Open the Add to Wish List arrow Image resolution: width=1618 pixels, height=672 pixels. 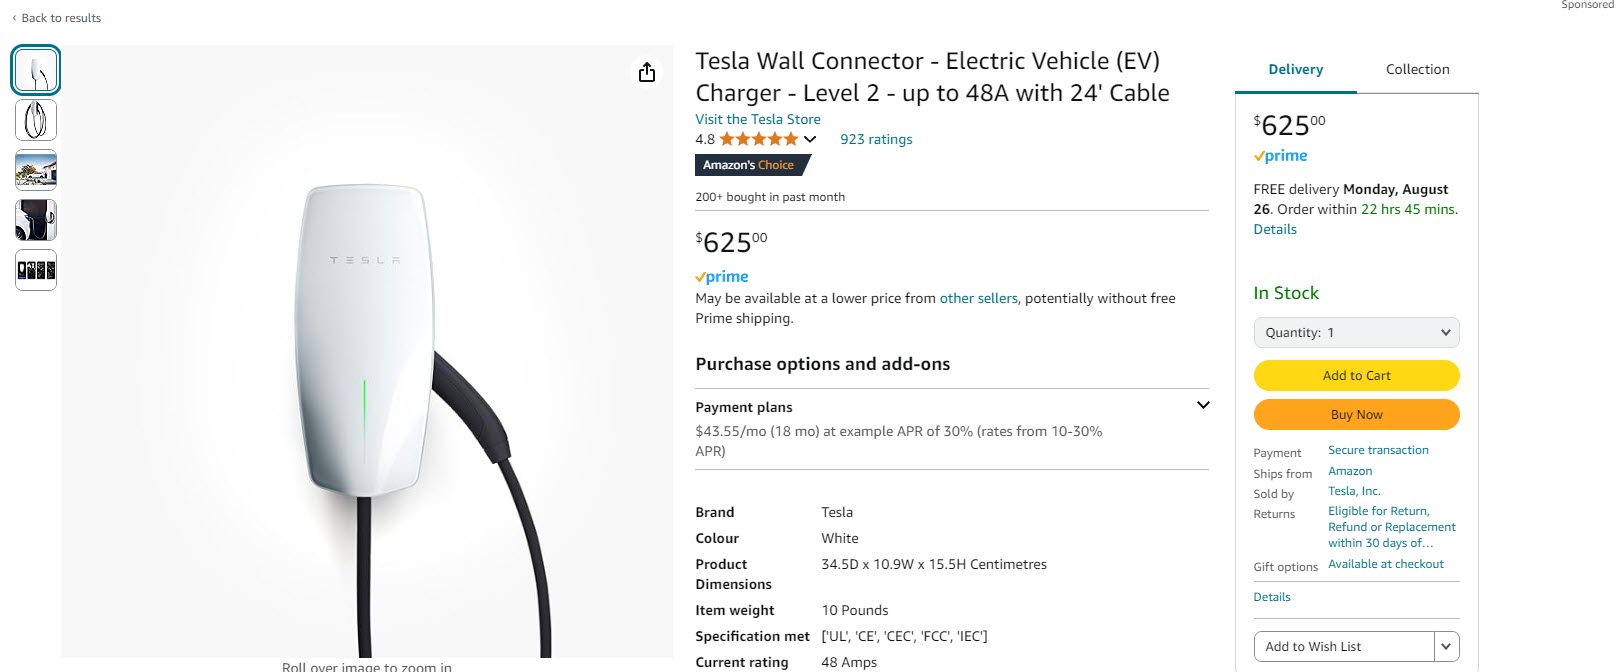(x=1446, y=647)
